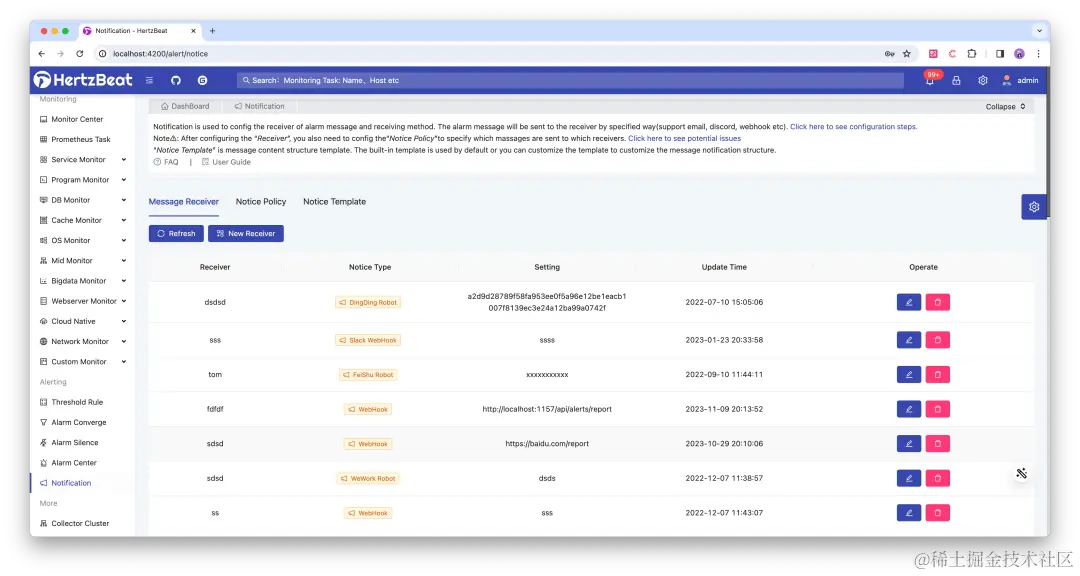
Task: Bookmark this page with the star icon
Action: 907,54
